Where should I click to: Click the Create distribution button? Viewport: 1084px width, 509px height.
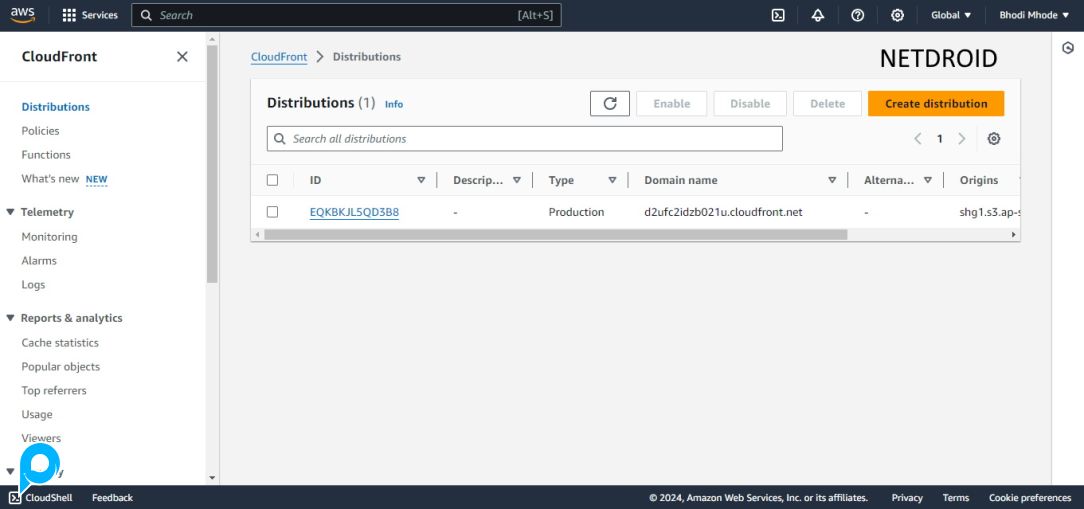tap(935, 104)
